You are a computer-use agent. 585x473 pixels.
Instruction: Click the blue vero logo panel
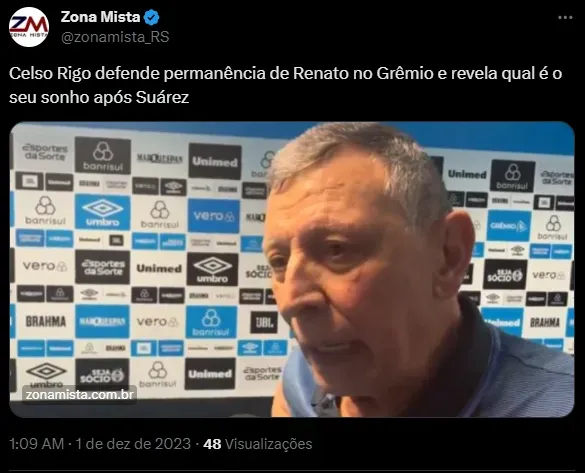tap(214, 216)
